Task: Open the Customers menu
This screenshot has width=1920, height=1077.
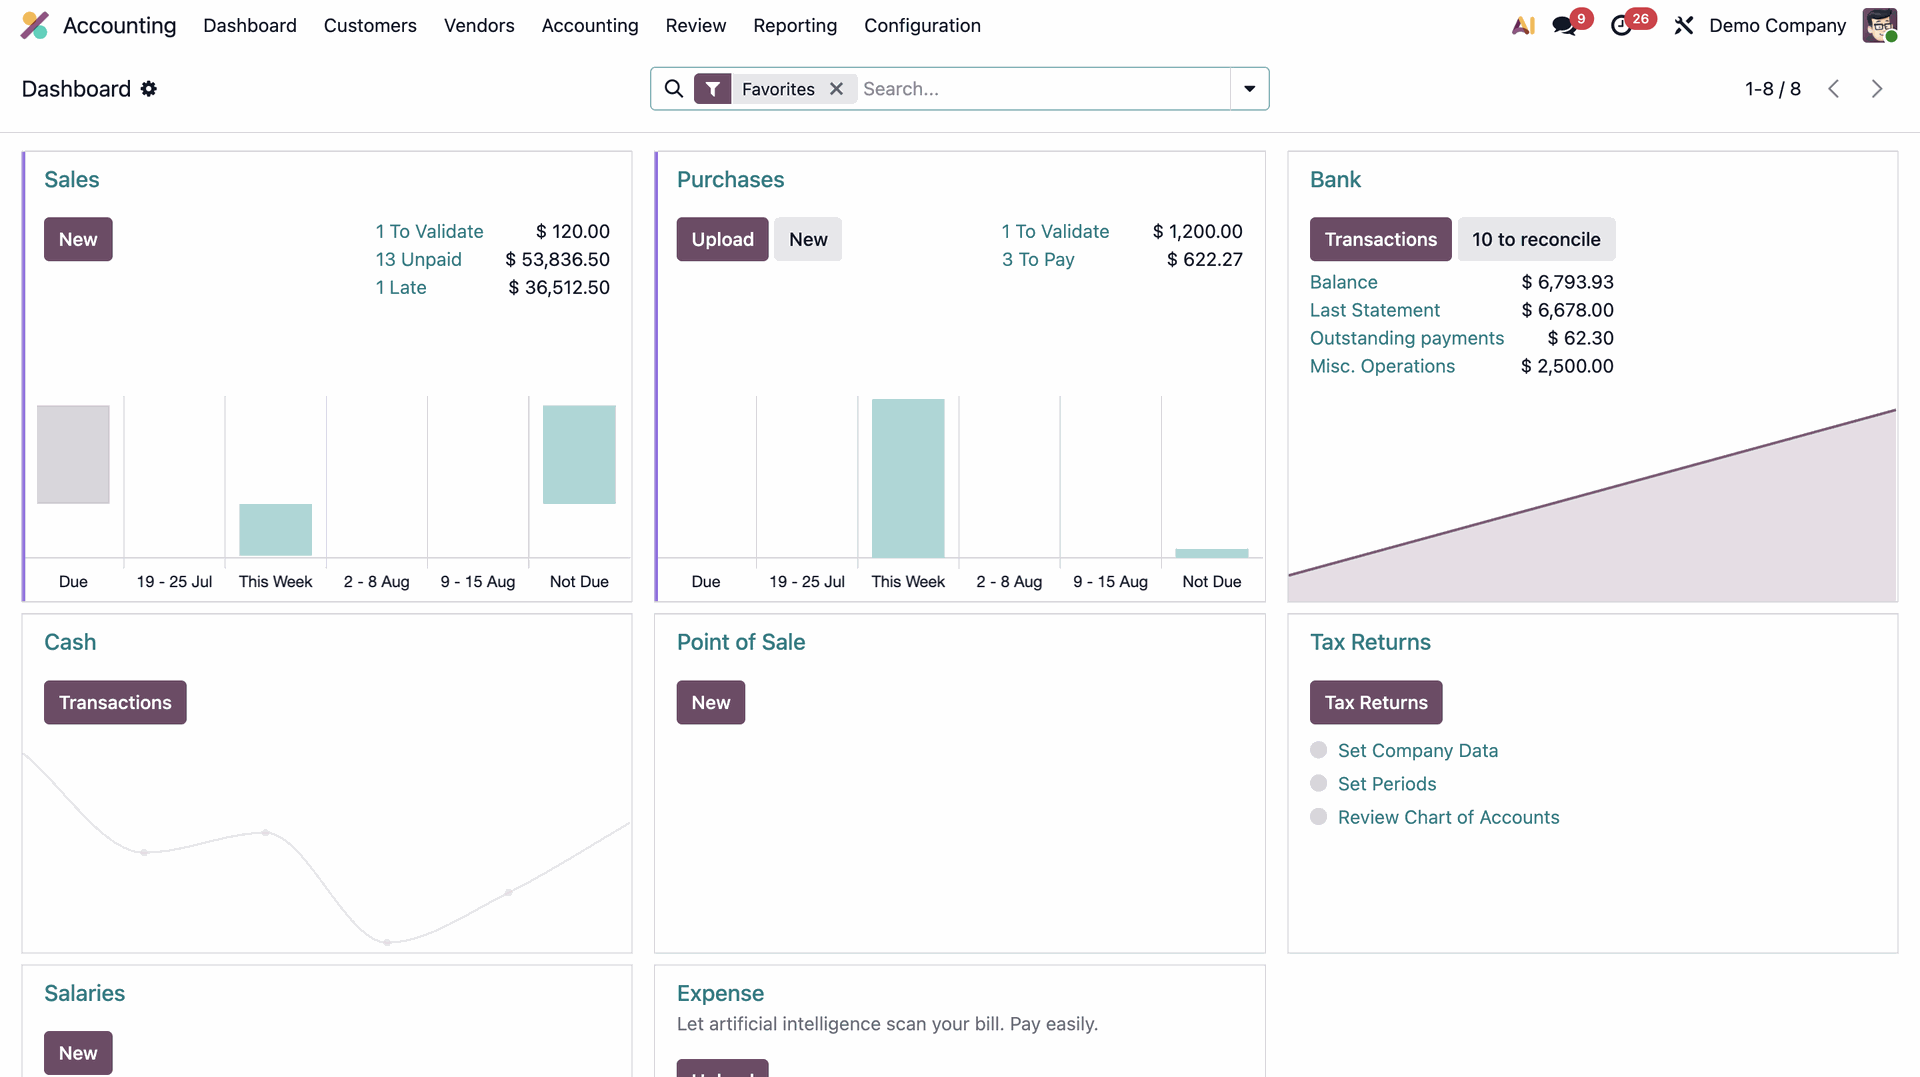Action: click(370, 26)
